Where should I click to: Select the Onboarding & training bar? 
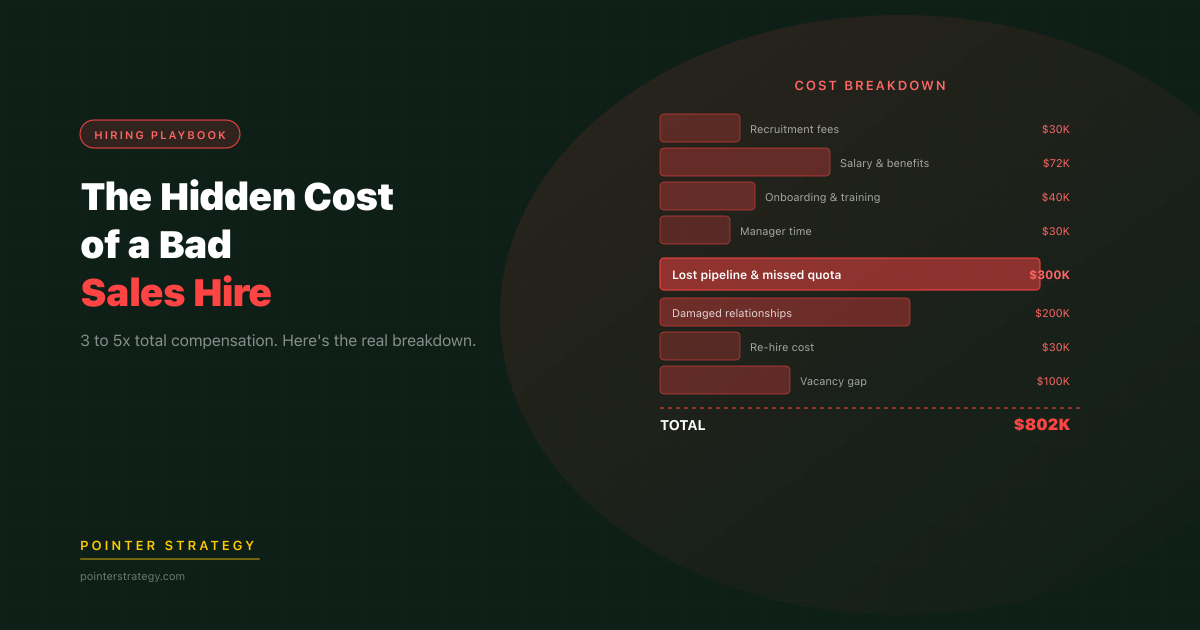[707, 196]
